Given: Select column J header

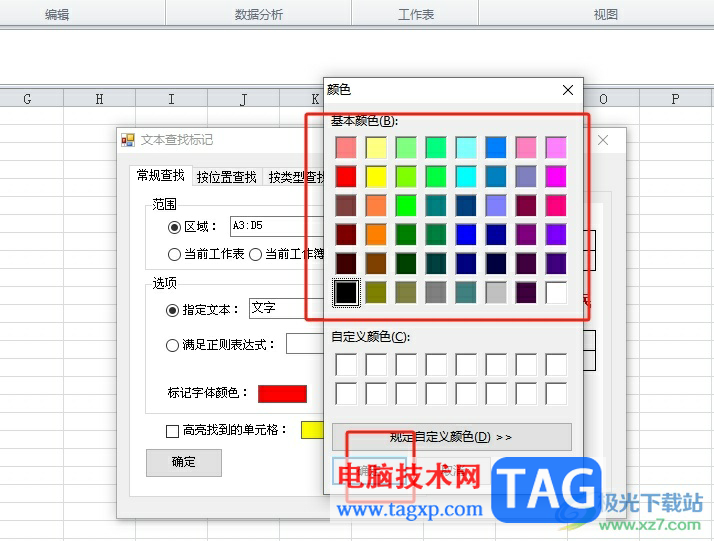Looking at the screenshot, I should pyautogui.click(x=243, y=99).
